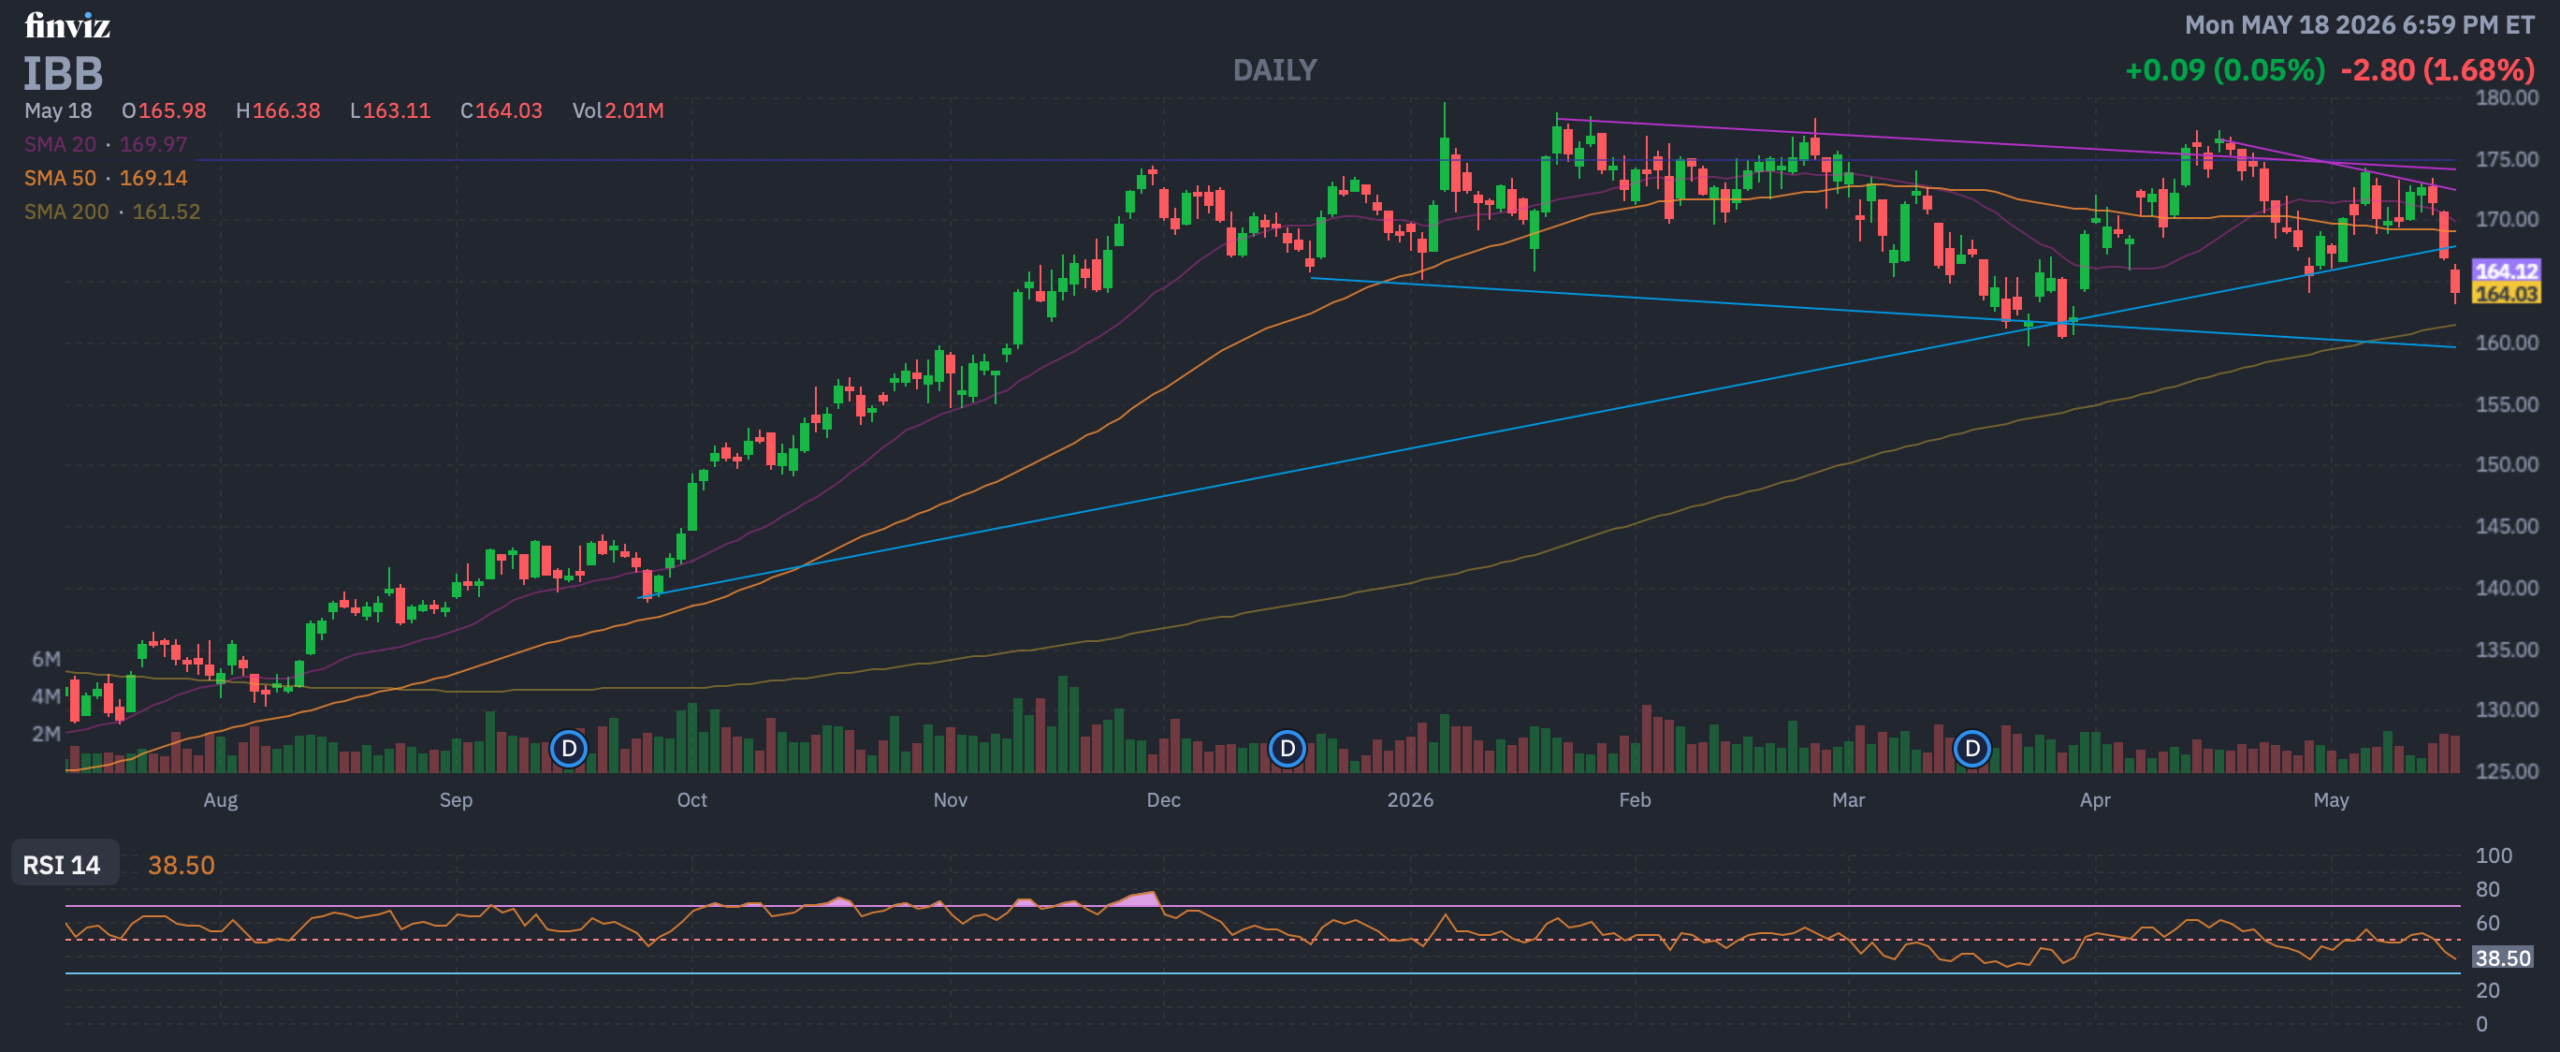
Task: Click the RSI axis value 80
Action: point(2488,890)
